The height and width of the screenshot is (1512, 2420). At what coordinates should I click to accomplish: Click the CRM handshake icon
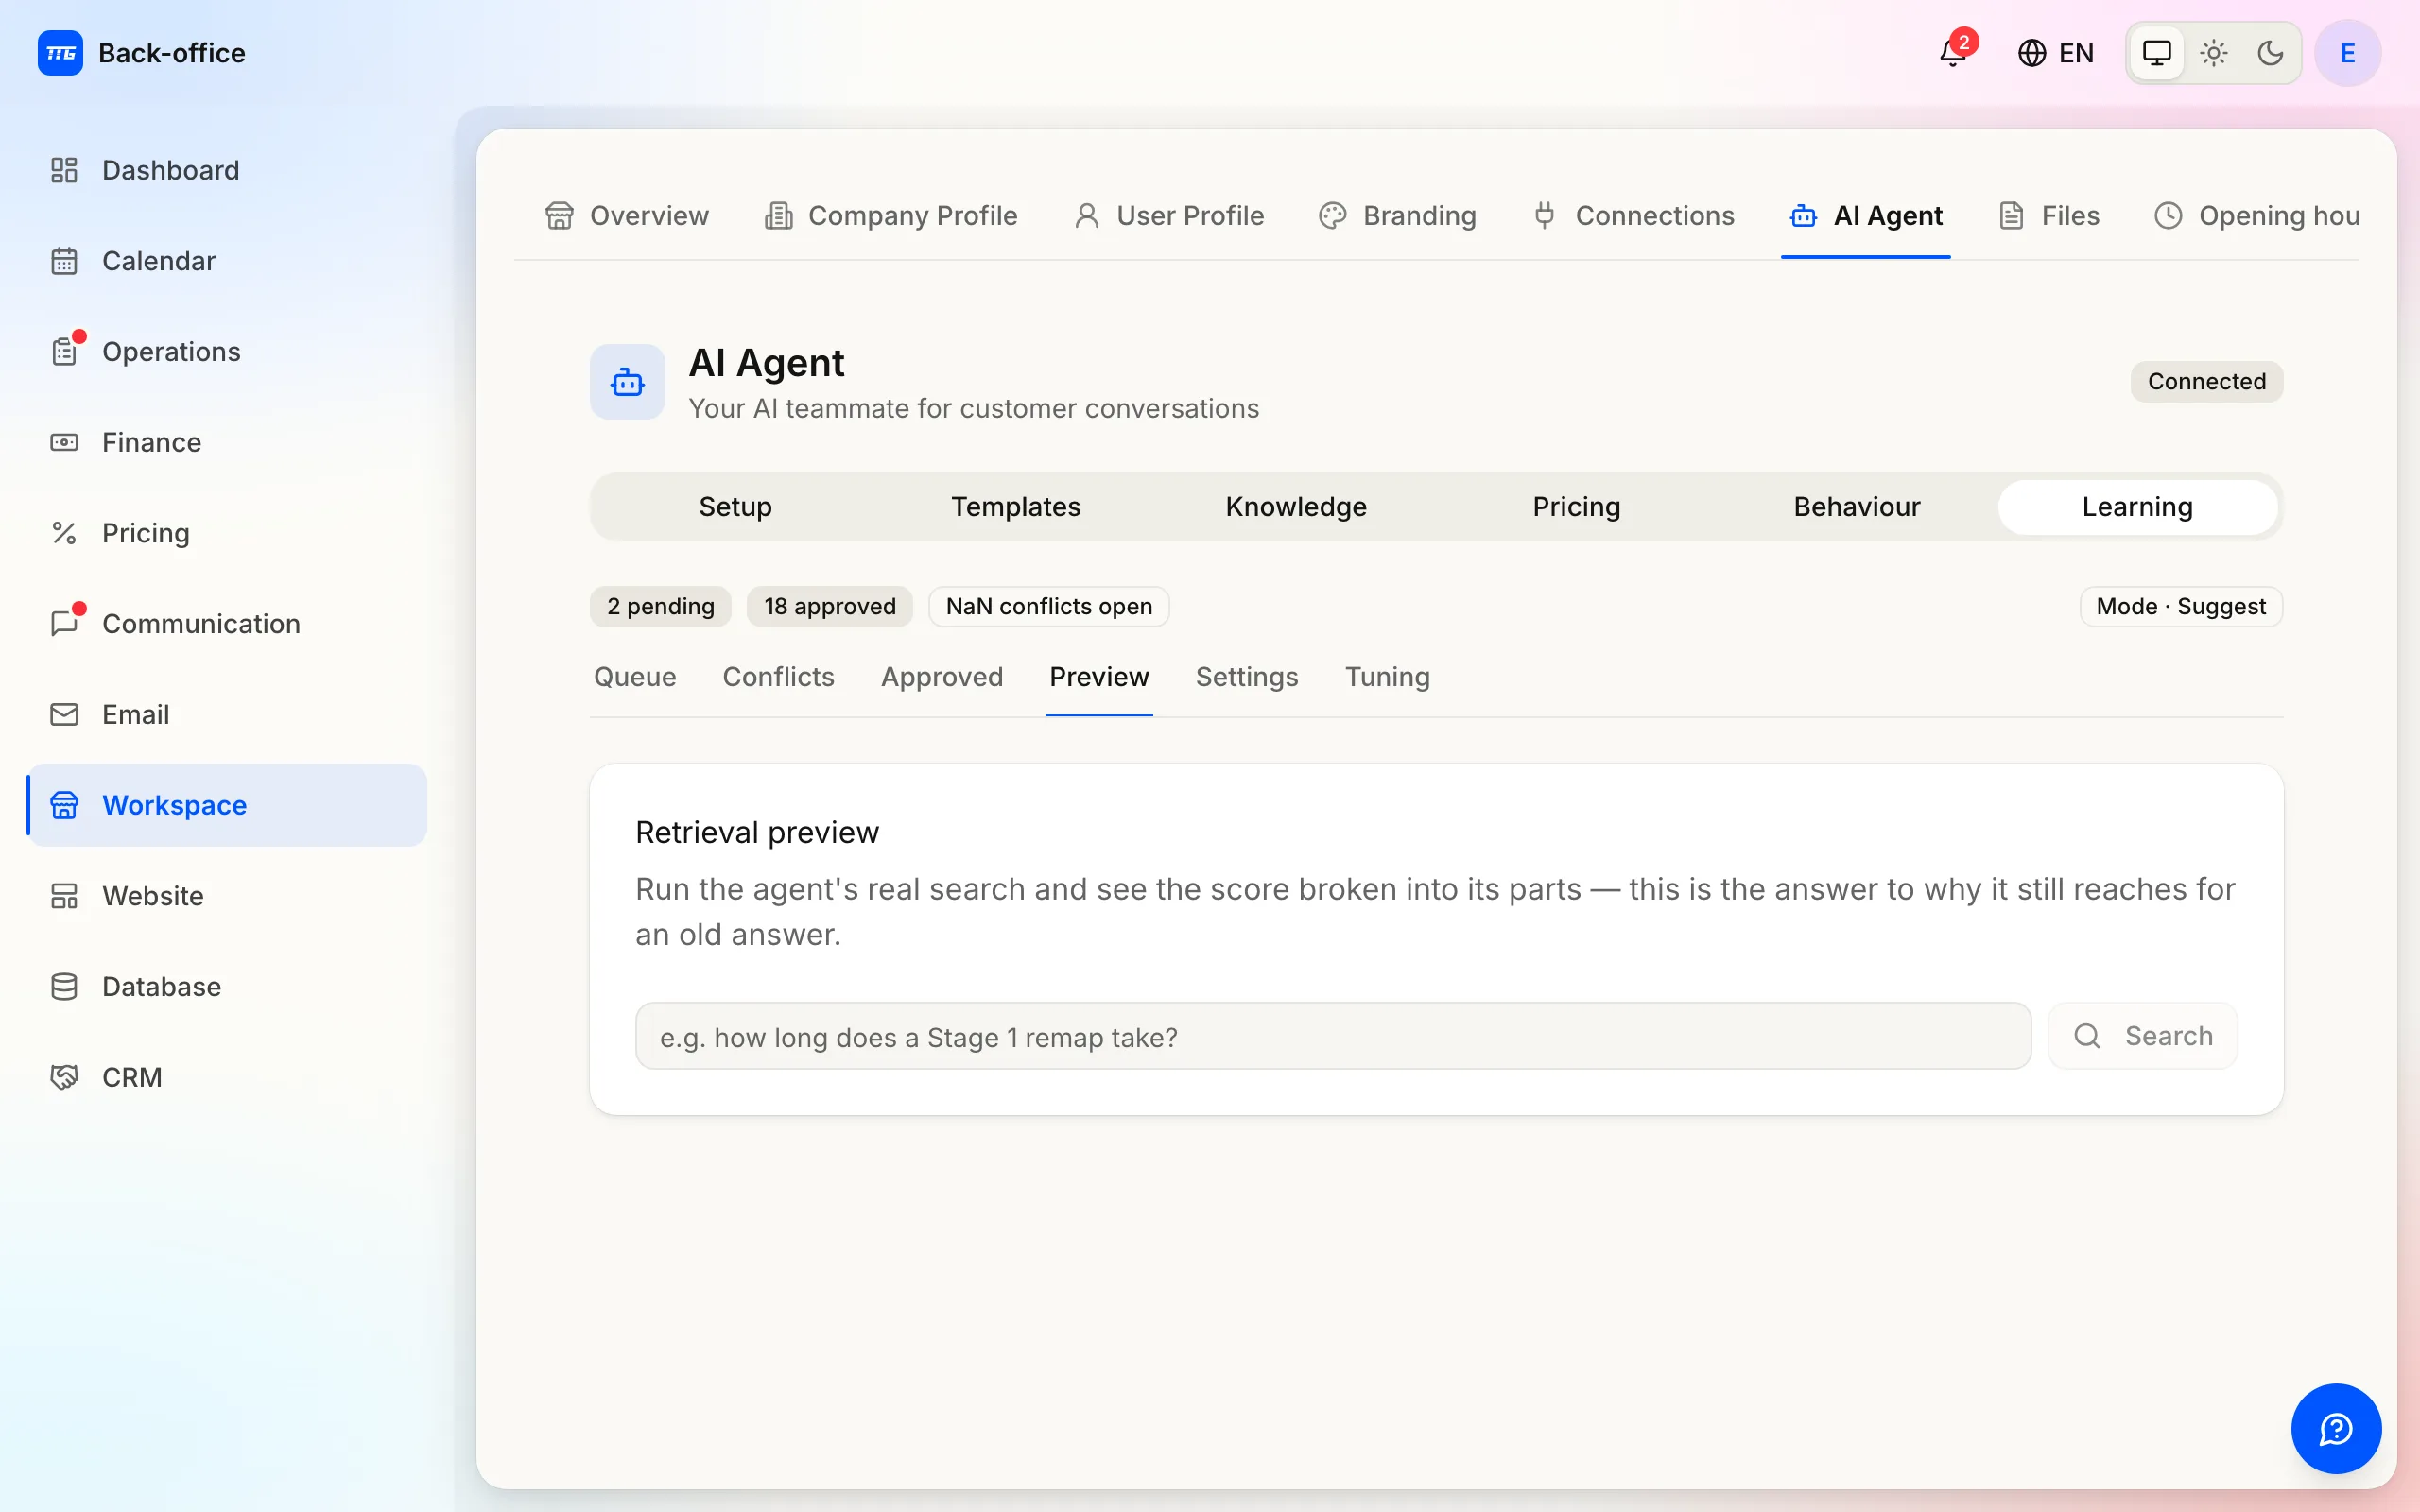click(64, 1077)
